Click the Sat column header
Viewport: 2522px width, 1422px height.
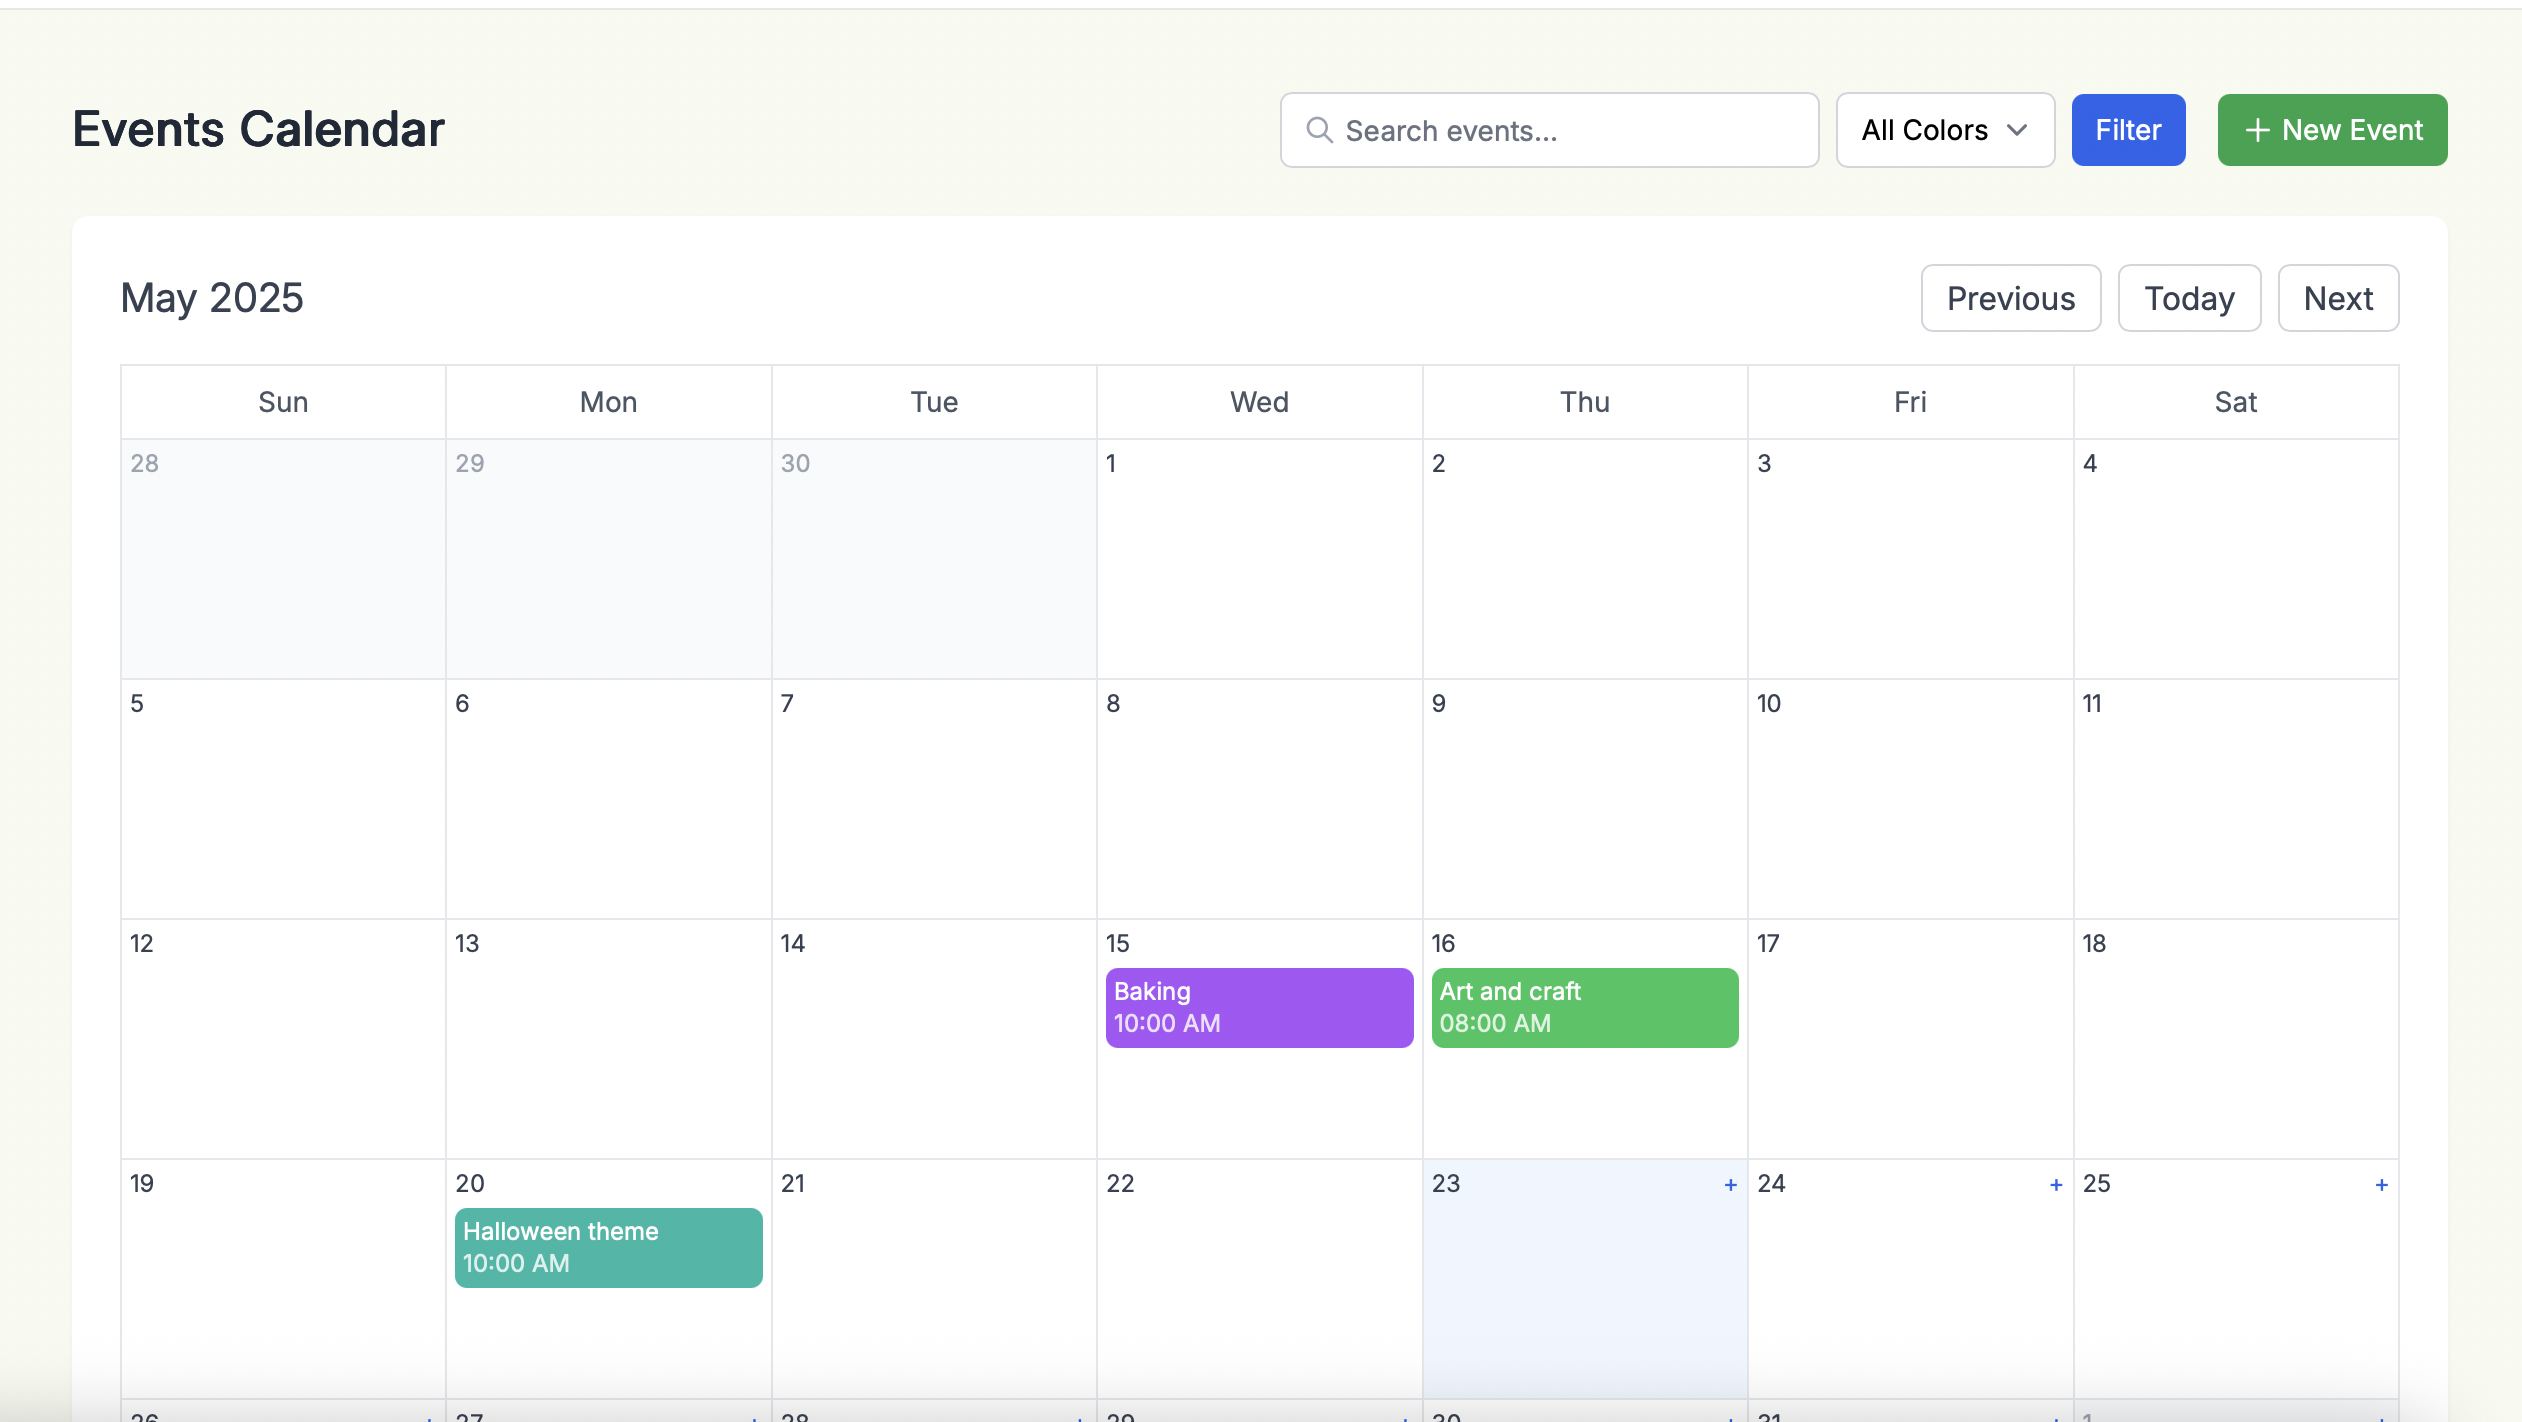2236,402
